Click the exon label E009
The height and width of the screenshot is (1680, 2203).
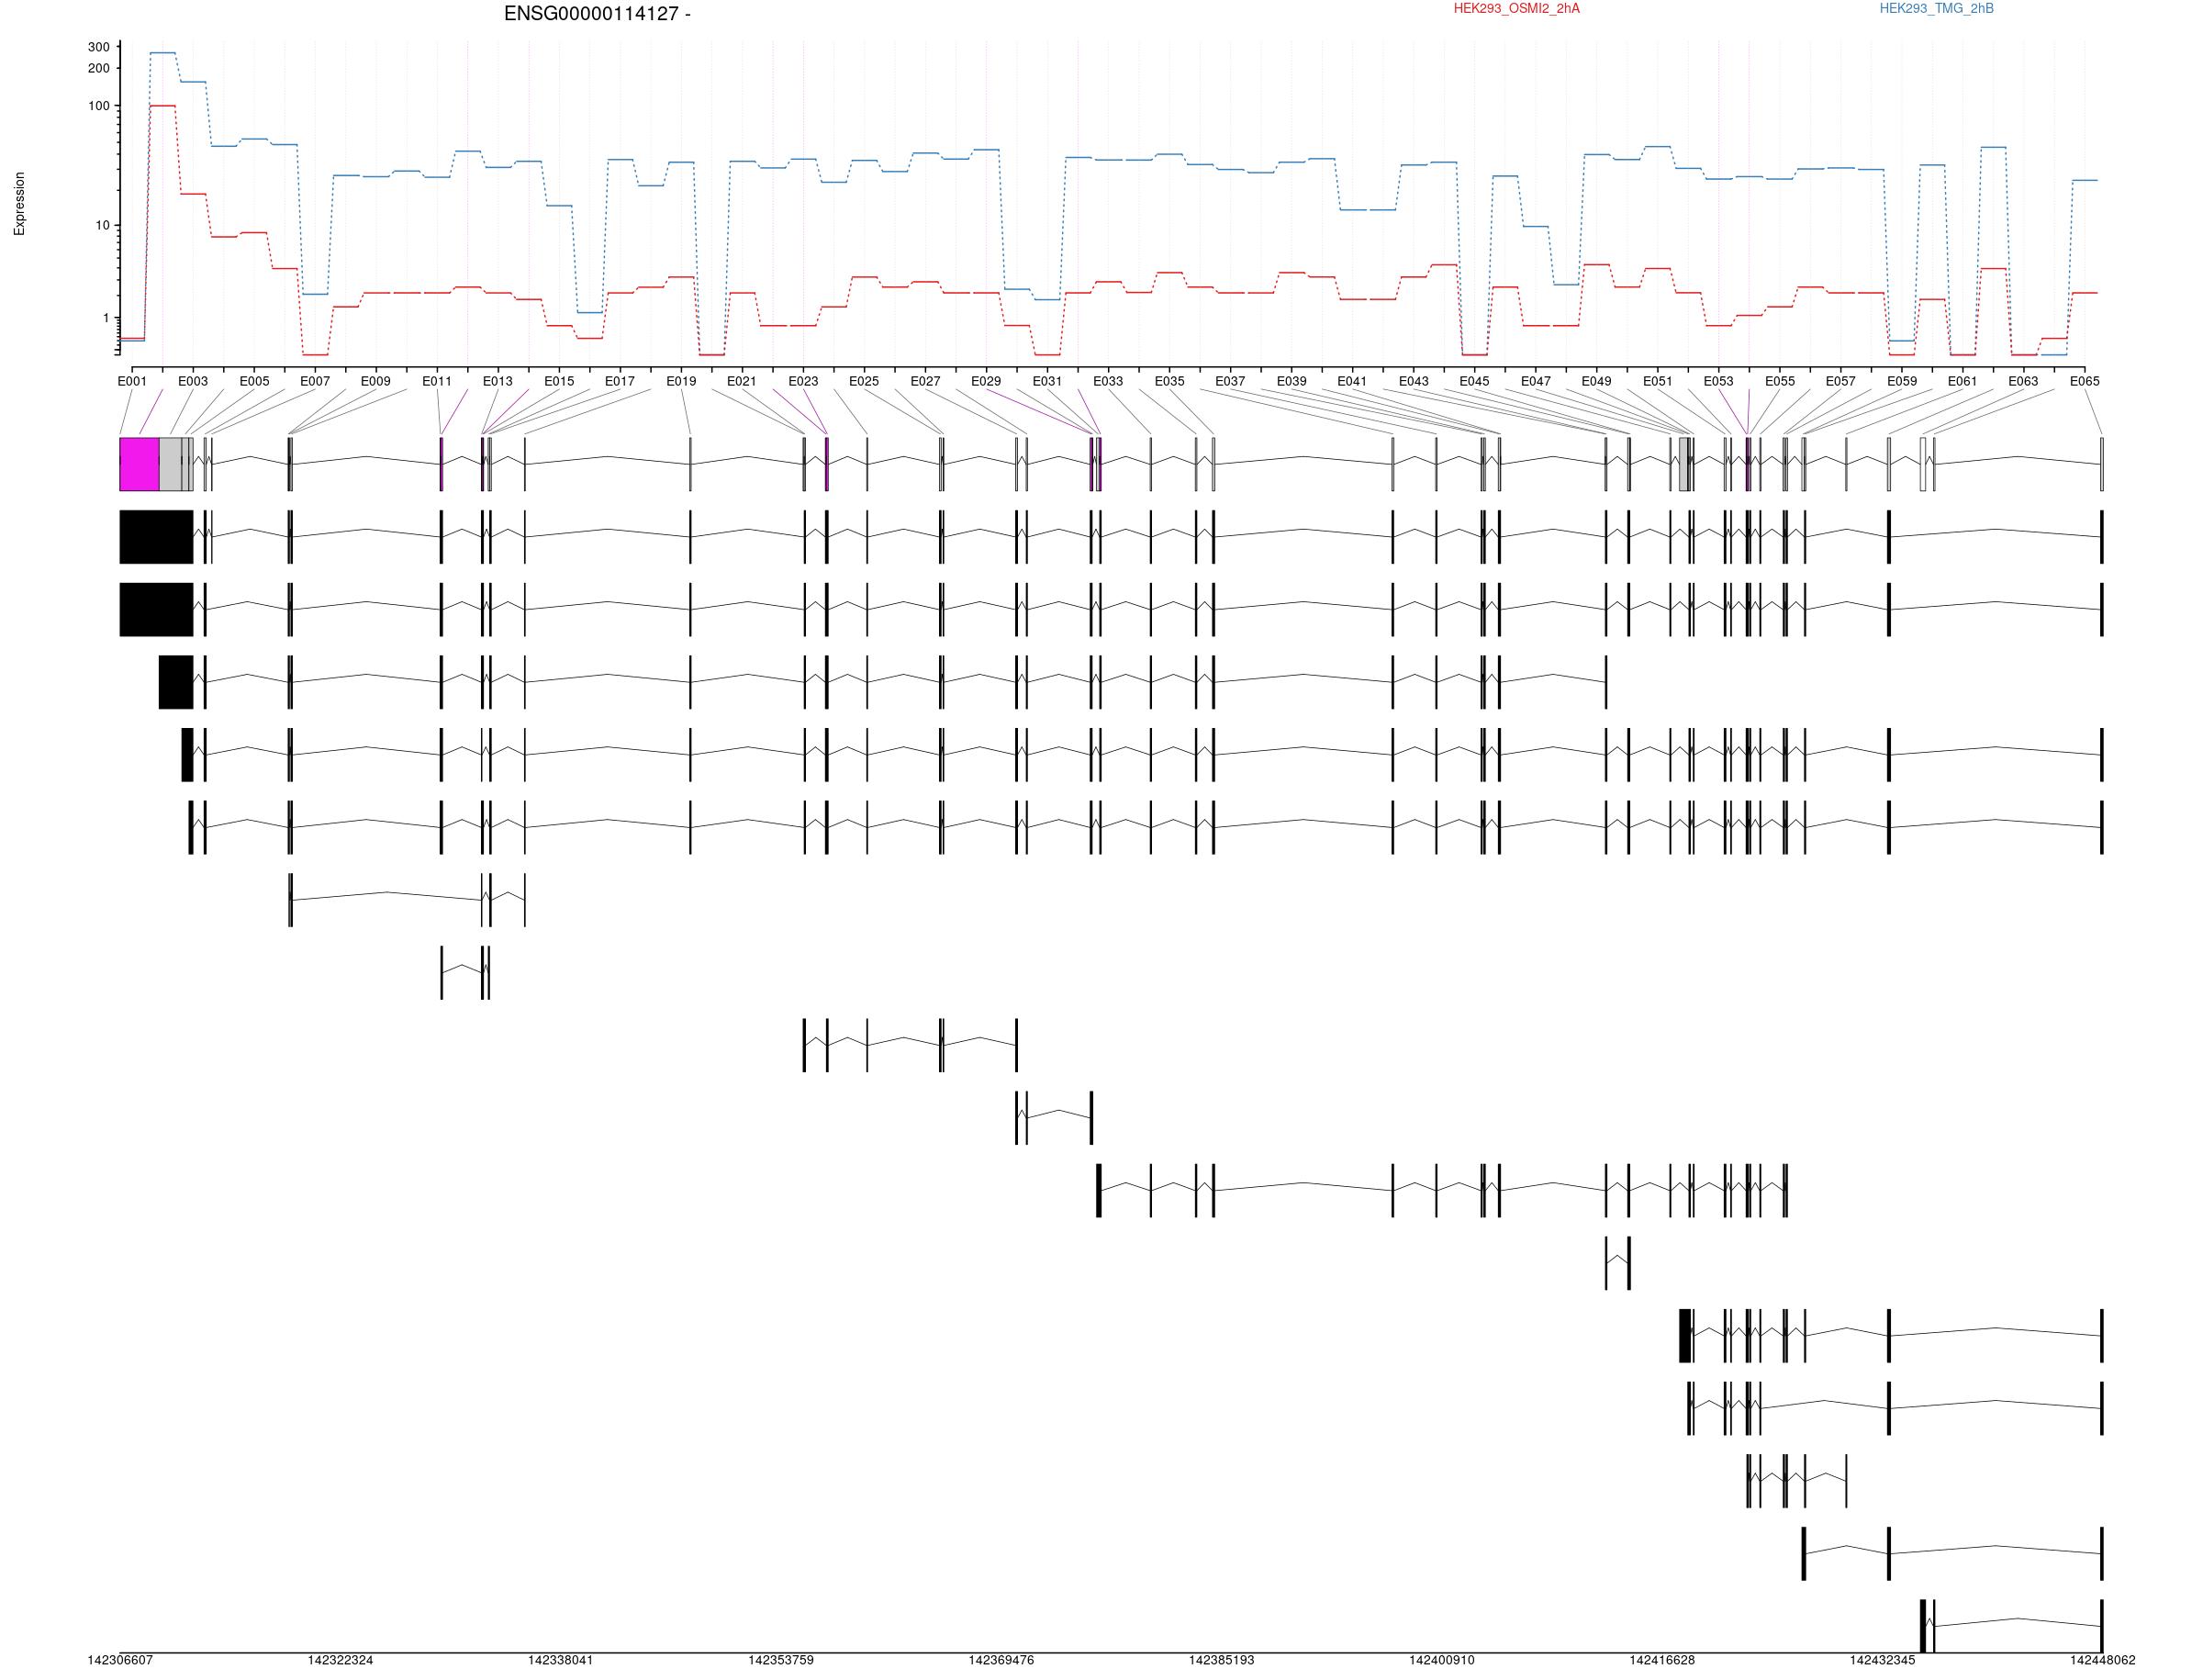coord(376,381)
